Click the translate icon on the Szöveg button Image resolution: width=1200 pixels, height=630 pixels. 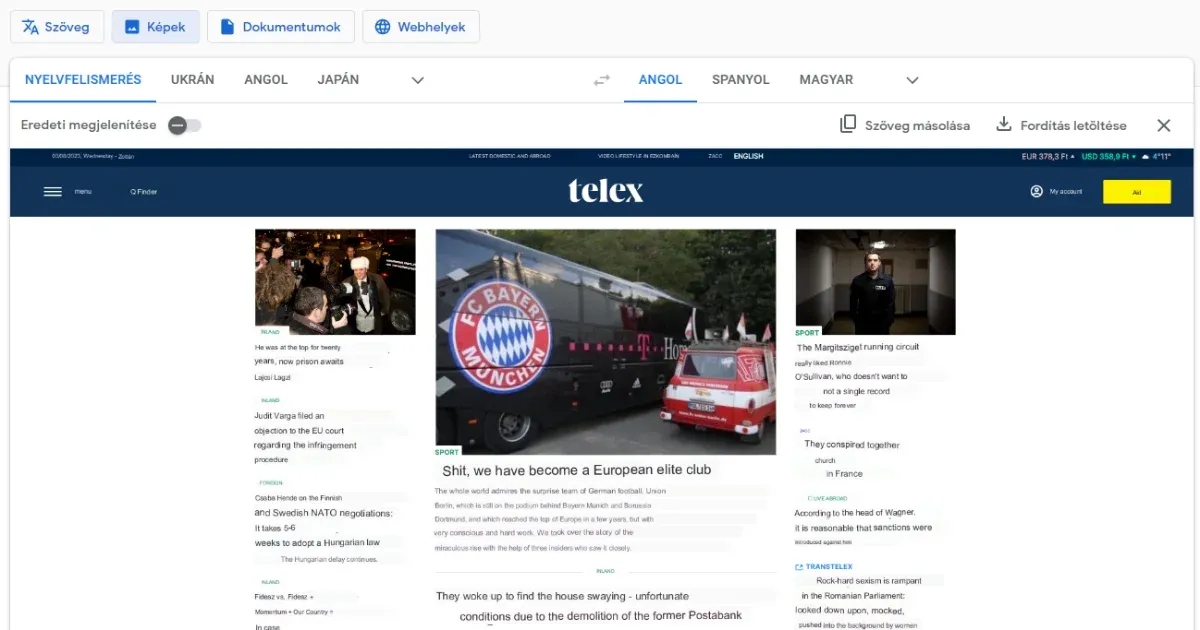pos(31,27)
